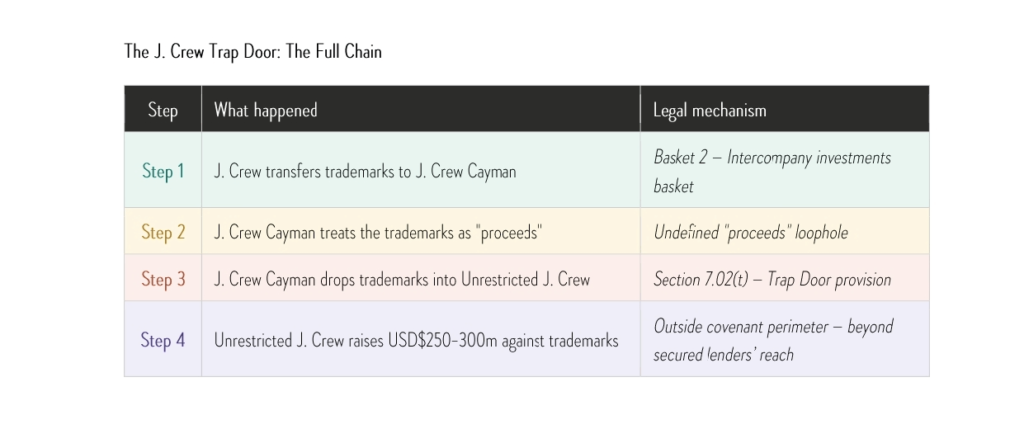1024x434 pixels.
Task: Click 'secured lenders' reach' in the last row
Action: coord(723,354)
